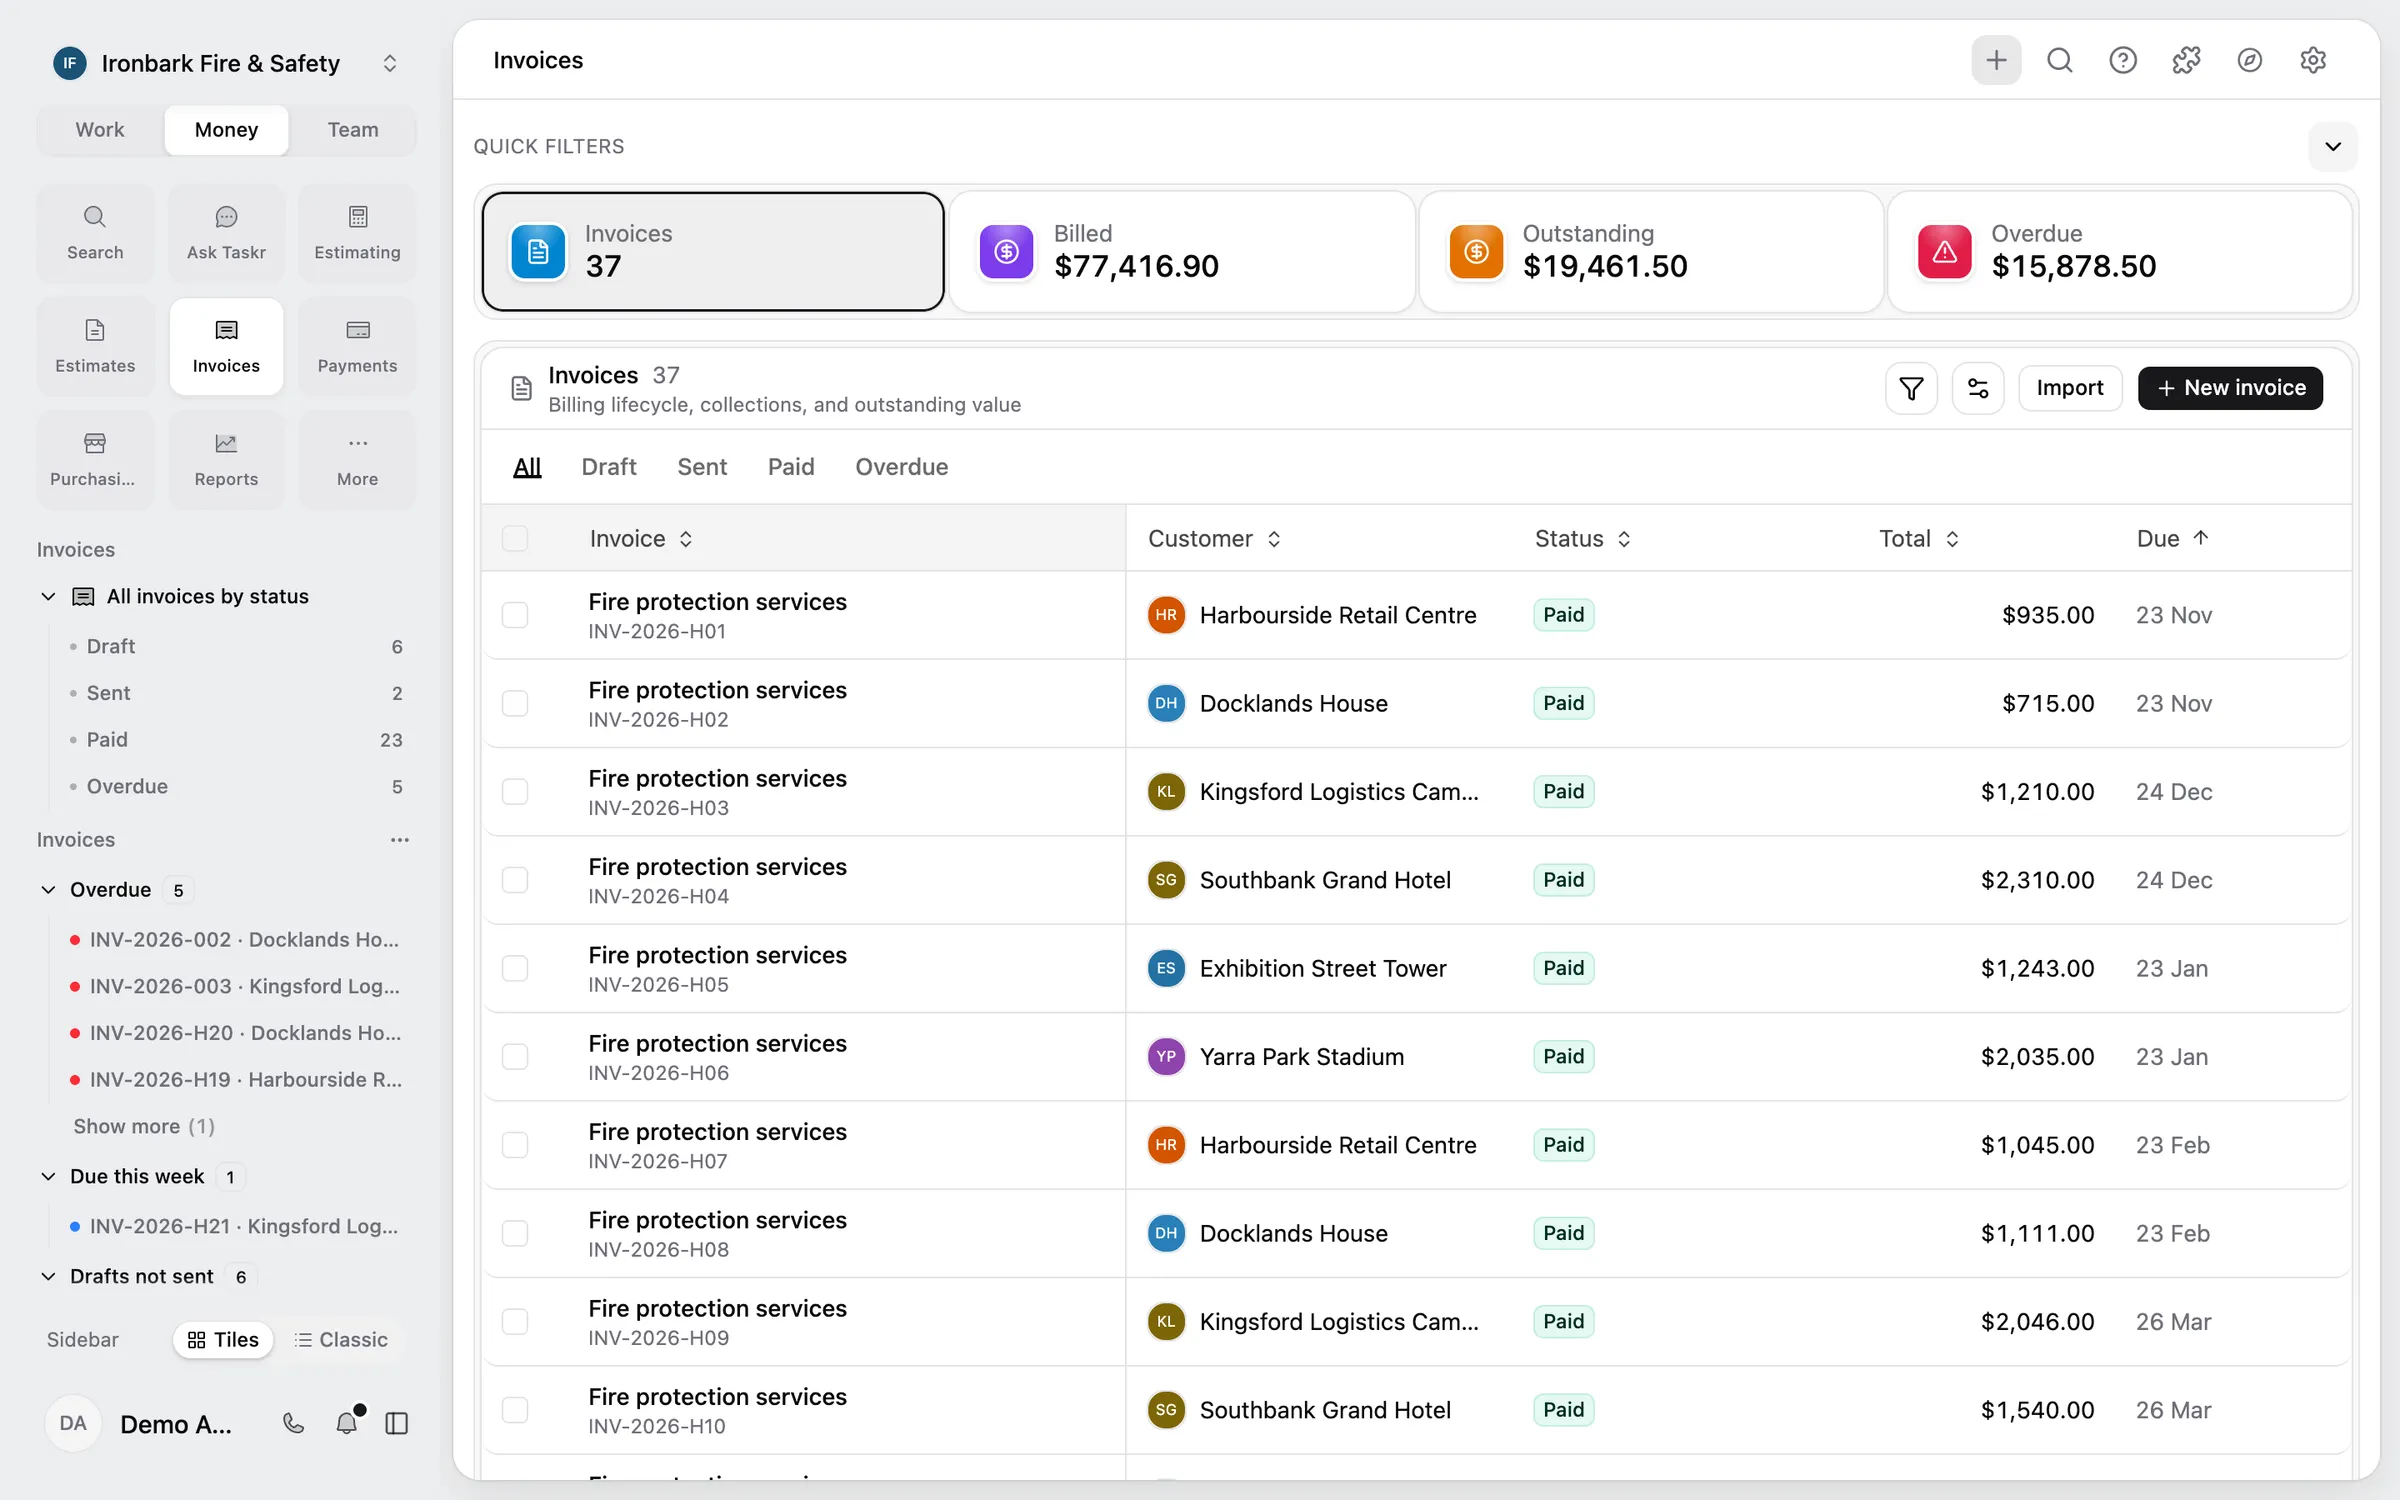Viewport: 2400px width, 1500px height.
Task: Click the Import button
Action: [x=2069, y=388]
